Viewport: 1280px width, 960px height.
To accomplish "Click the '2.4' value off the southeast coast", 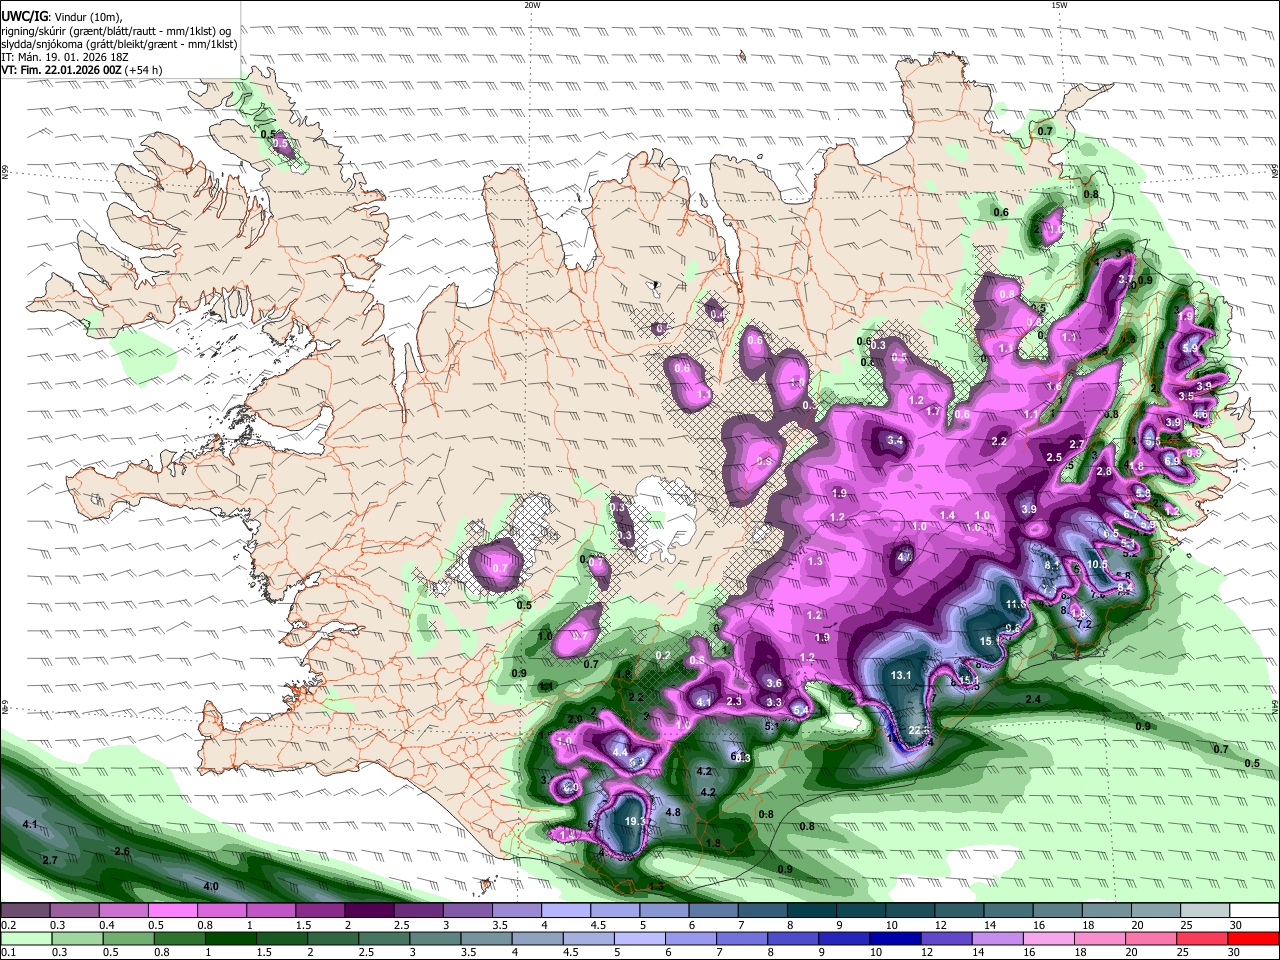I will pos(1033,698).
